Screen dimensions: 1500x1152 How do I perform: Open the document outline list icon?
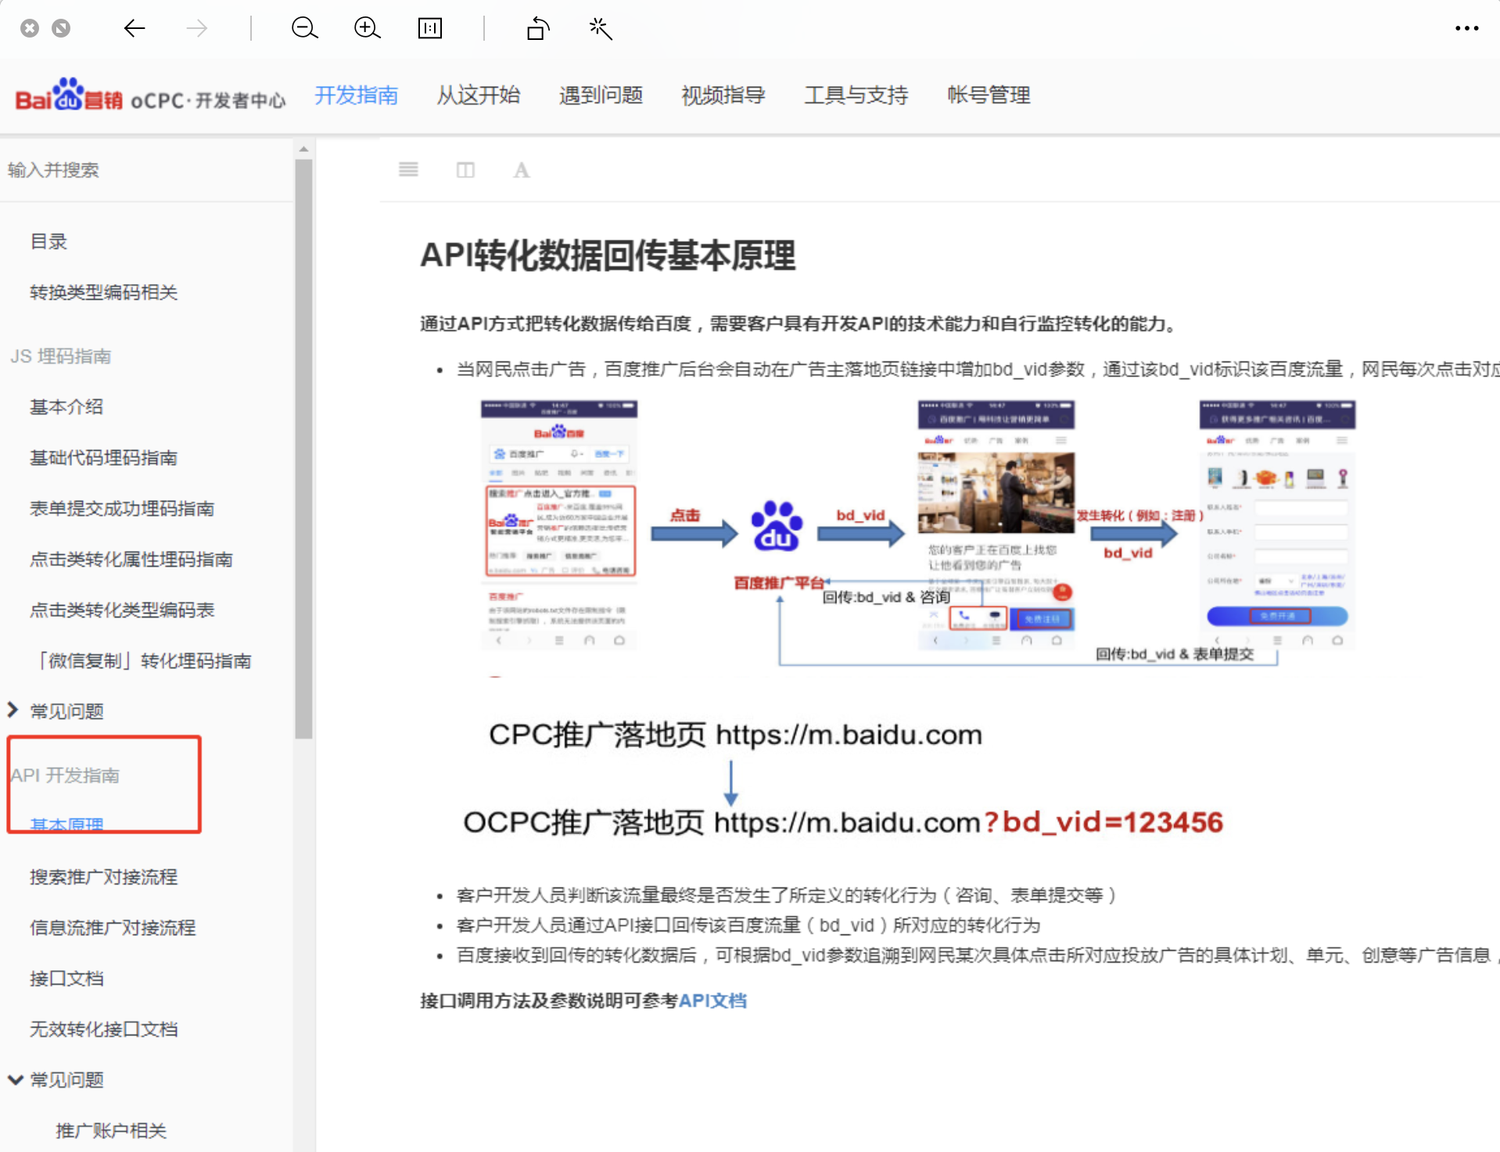point(408,169)
